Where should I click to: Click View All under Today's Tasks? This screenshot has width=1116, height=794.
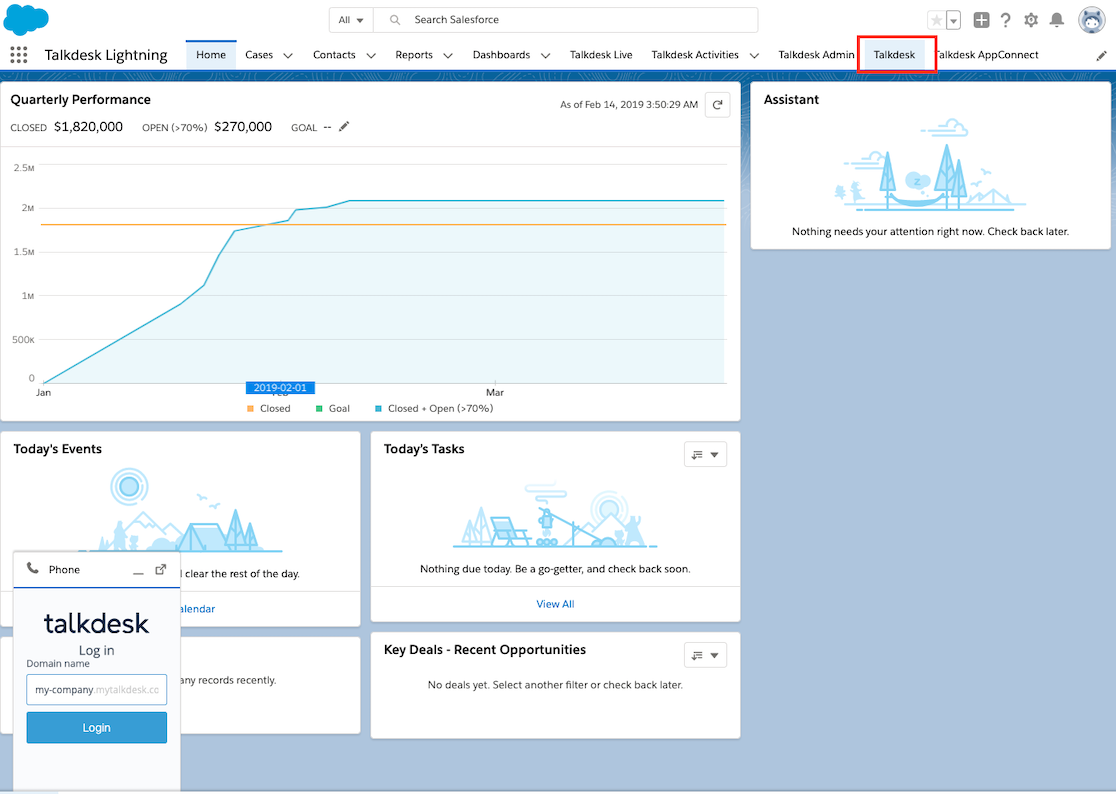[x=555, y=604]
